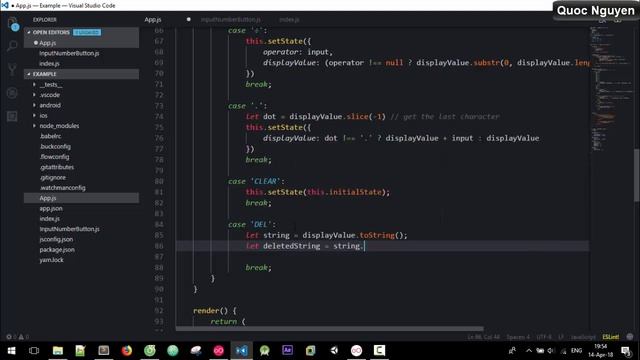Image resolution: width=640 pixels, height=360 pixels.
Task: Click the Windows Start button
Action: (11, 351)
